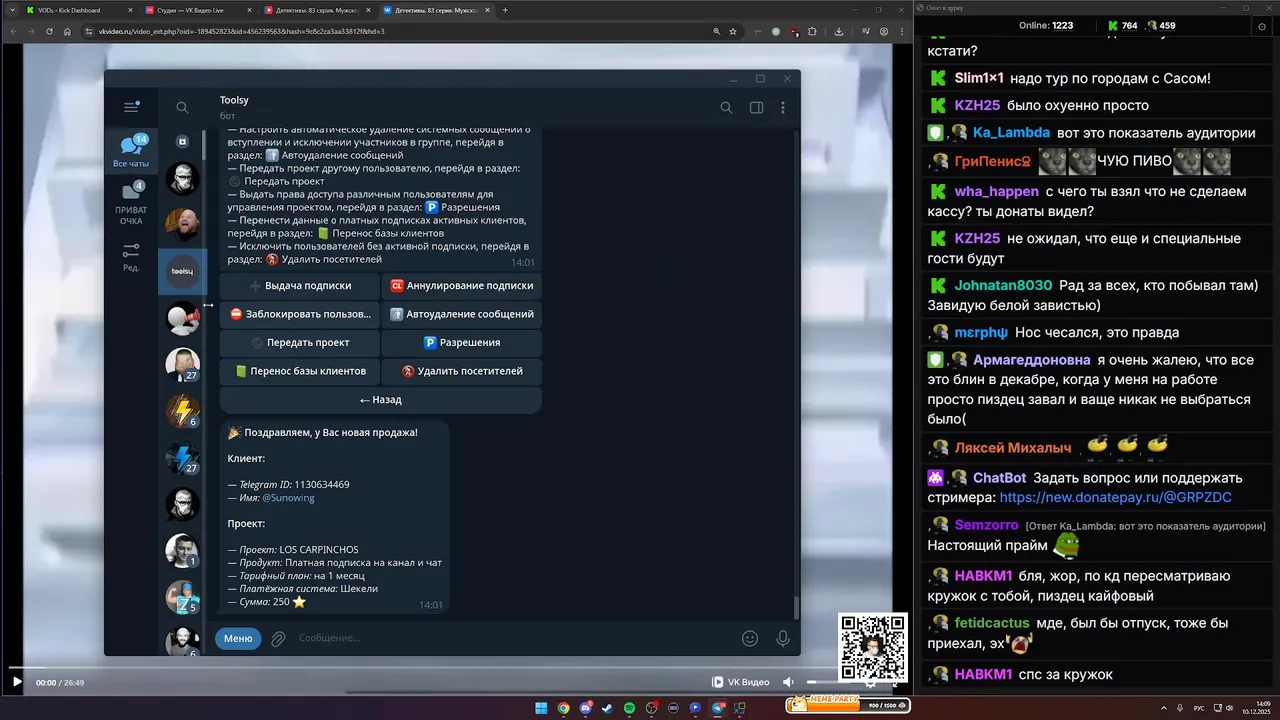Open the Toolsy chat three-dot menu
Viewport: 1280px width, 720px height.
783,108
